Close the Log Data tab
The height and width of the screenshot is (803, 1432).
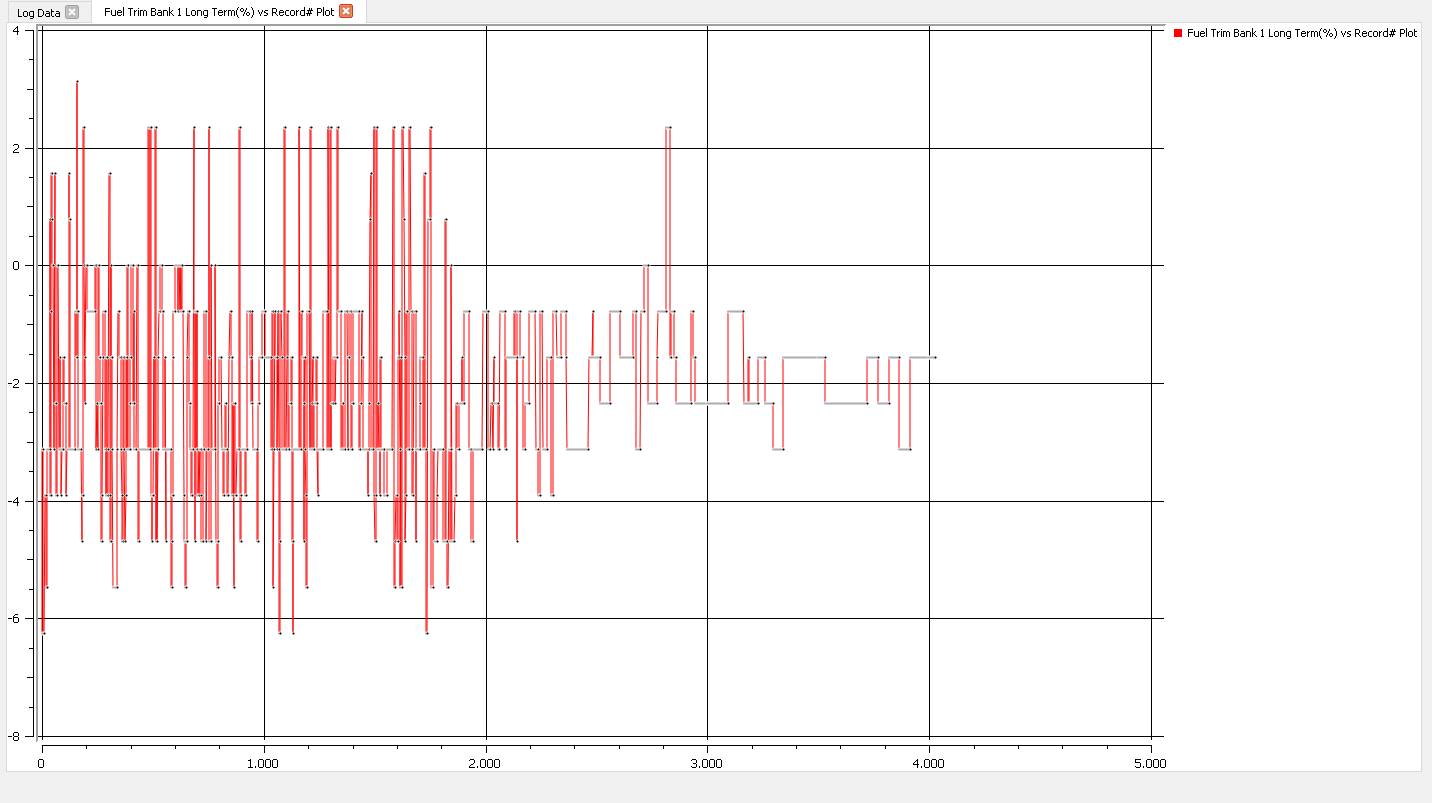click(72, 12)
